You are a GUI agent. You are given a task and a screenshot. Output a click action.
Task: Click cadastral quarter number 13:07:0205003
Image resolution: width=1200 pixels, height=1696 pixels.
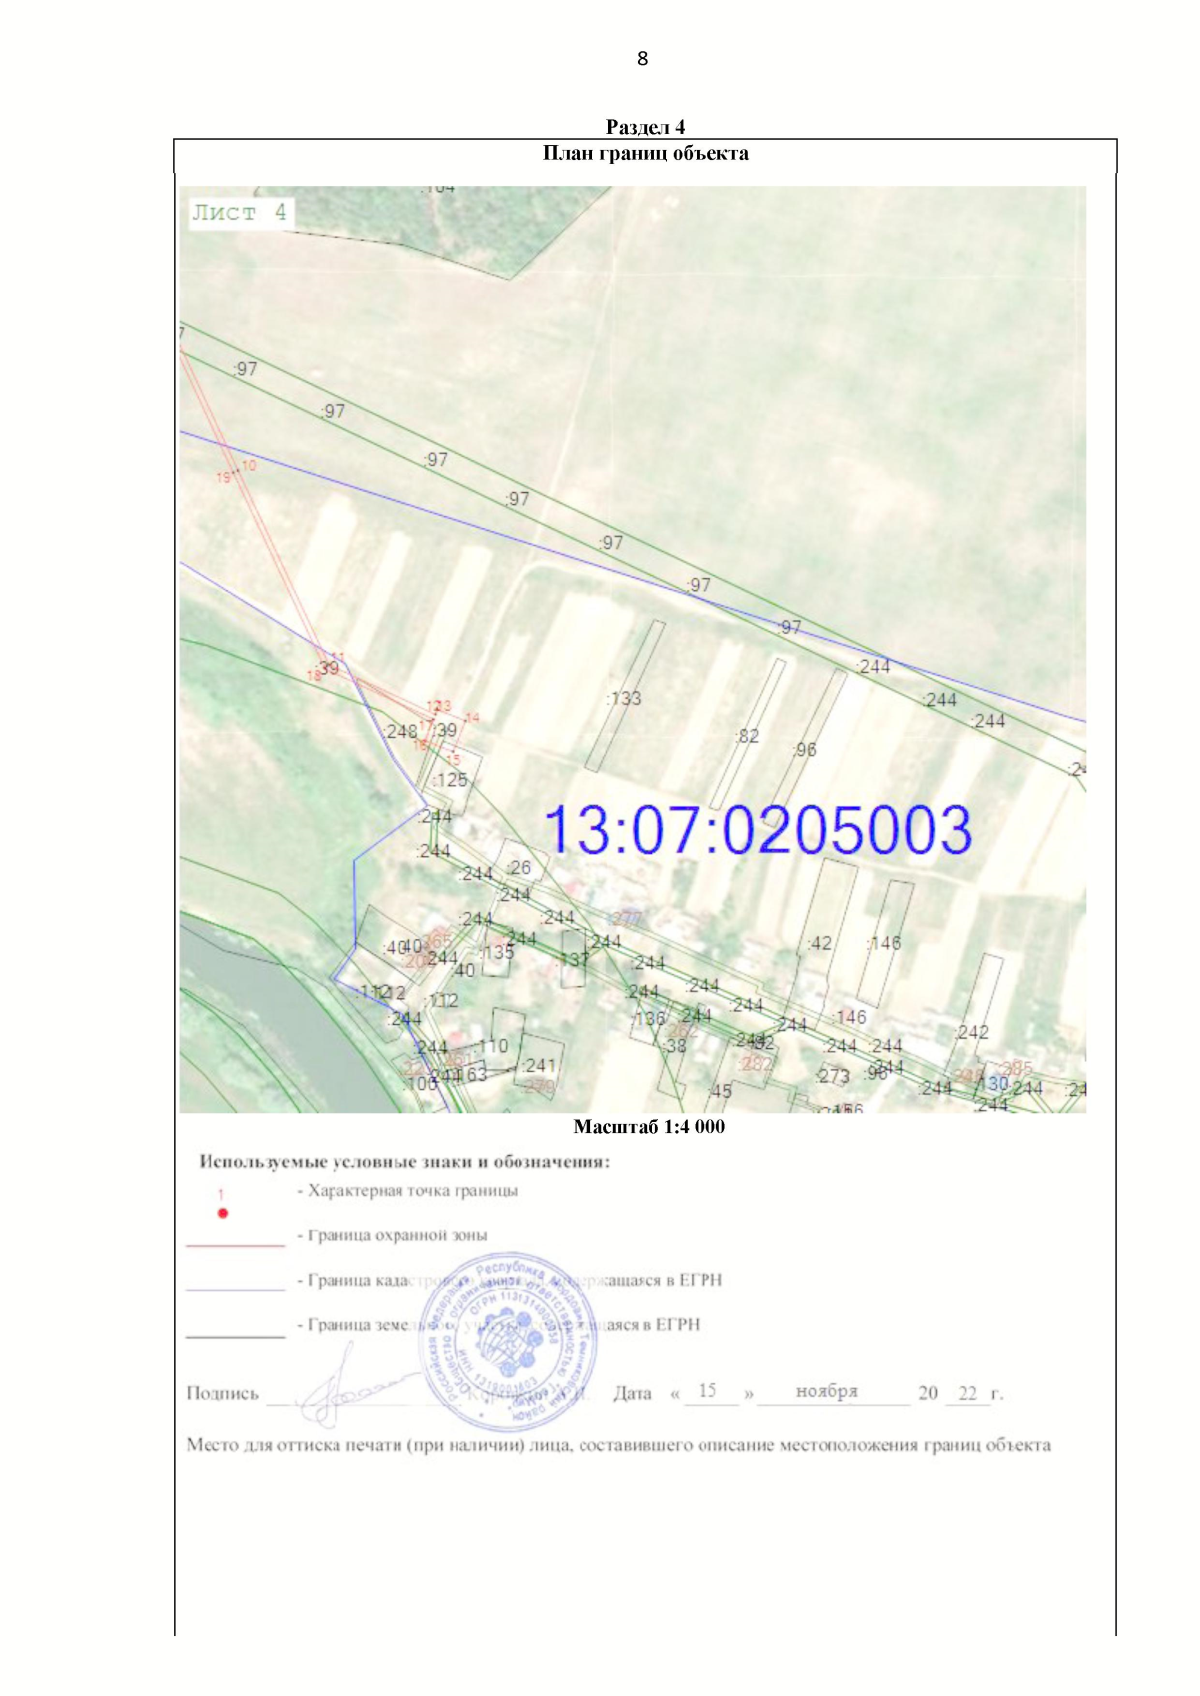pos(758,830)
